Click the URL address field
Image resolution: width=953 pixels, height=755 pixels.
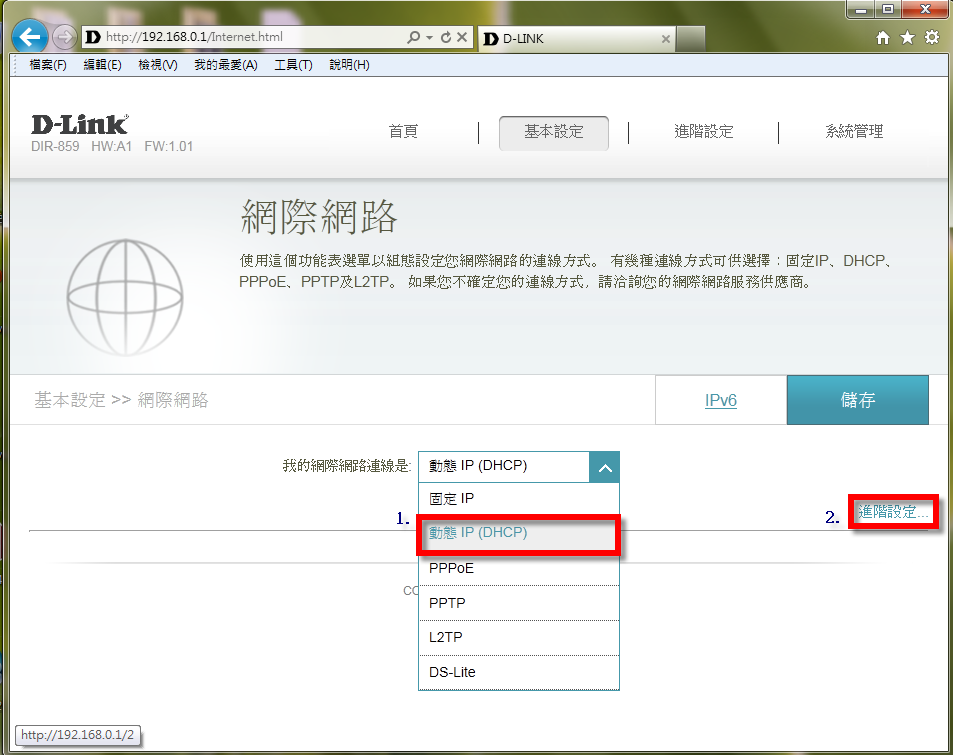coord(250,38)
